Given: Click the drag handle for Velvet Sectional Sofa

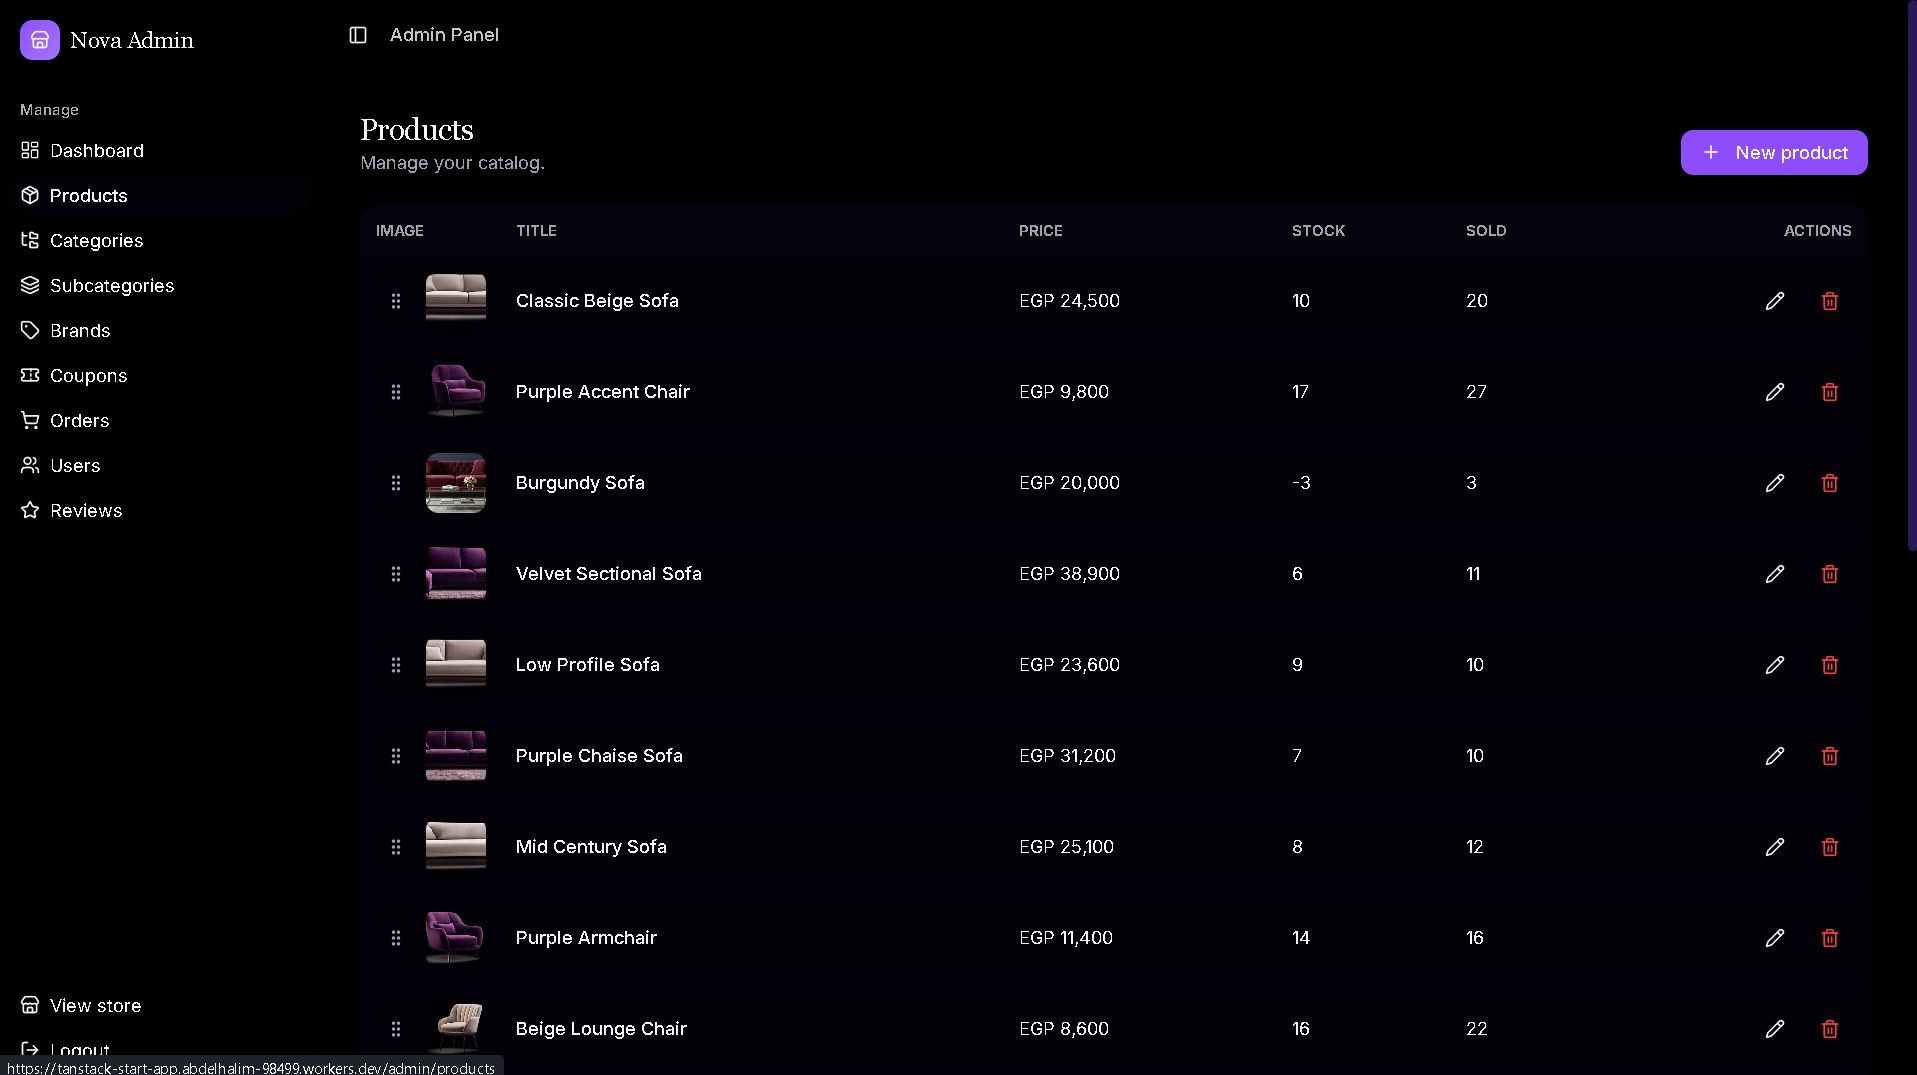Looking at the screenshot, I should coord(396,574).
